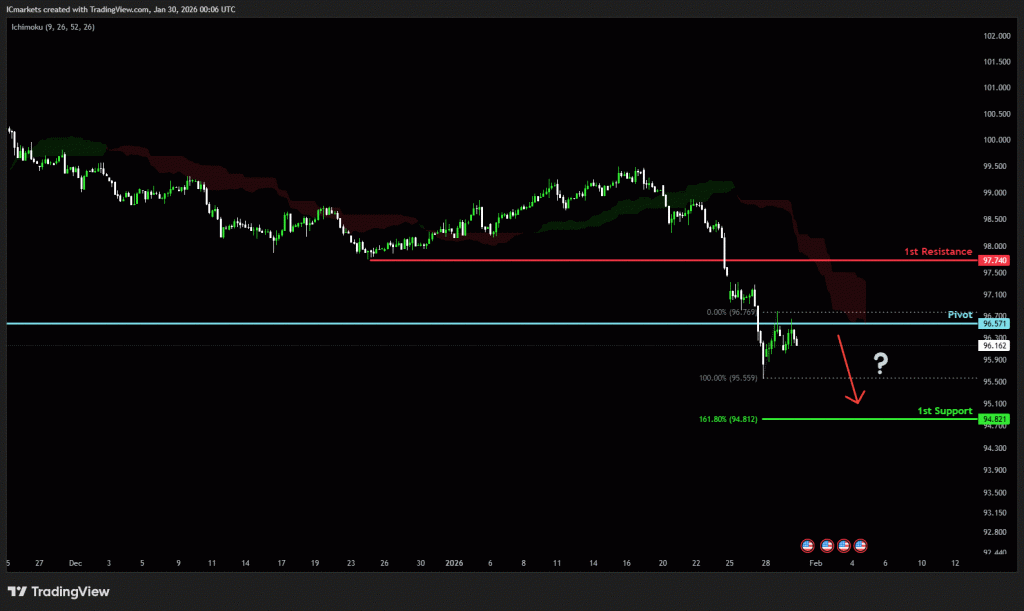Click the 1st Resistance text label
Viewport: 1024px width, 611px height.
click(x=937, y=251)
